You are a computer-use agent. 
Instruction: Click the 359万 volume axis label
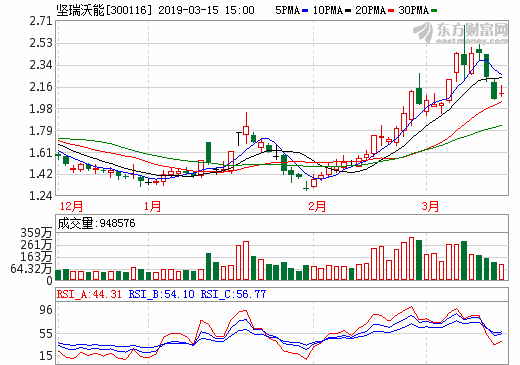(37, 233)
